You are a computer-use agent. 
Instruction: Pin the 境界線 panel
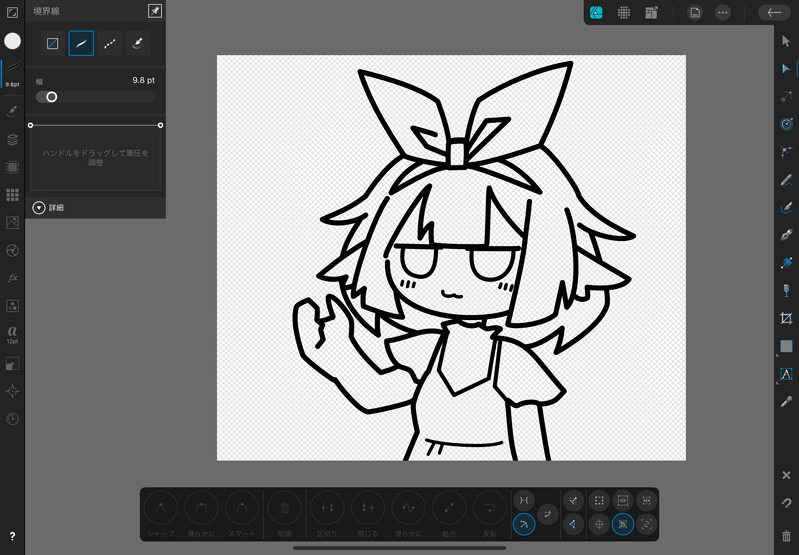pos(155,11)
